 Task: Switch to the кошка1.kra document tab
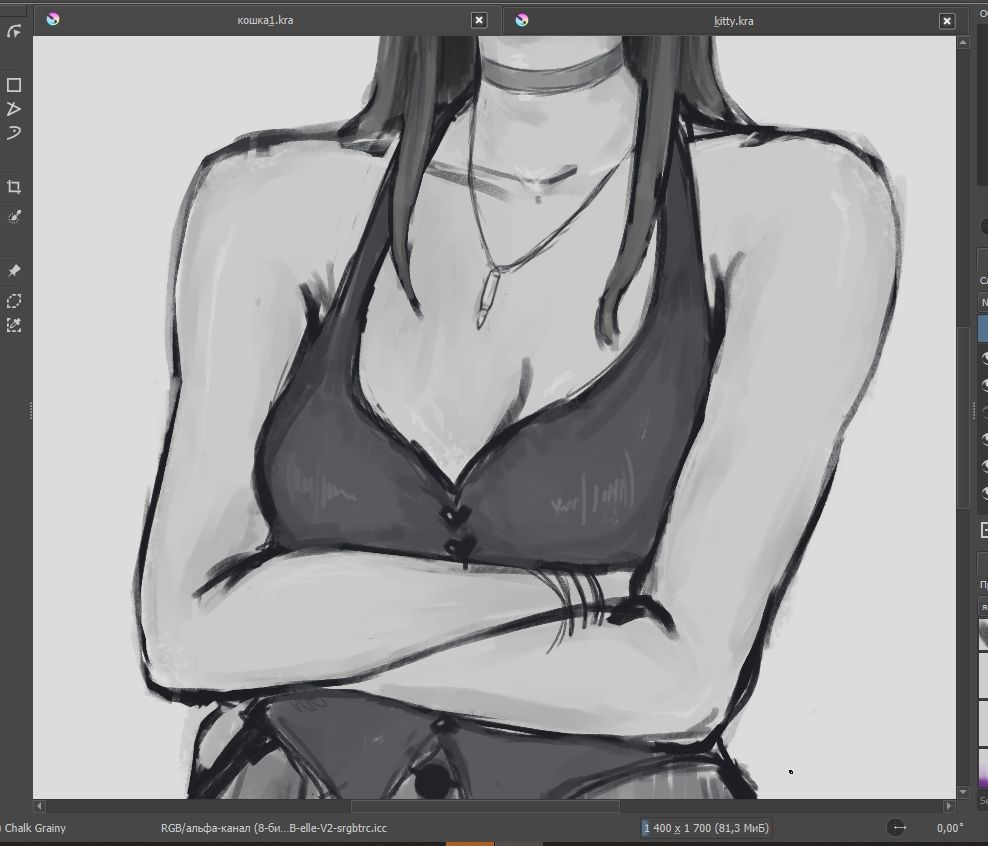click(265, 20)
